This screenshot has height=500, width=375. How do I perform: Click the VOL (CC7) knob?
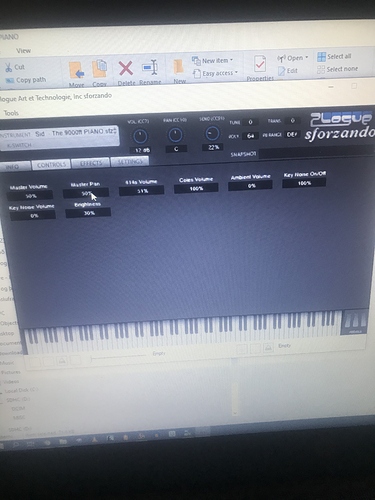[140, 136]
